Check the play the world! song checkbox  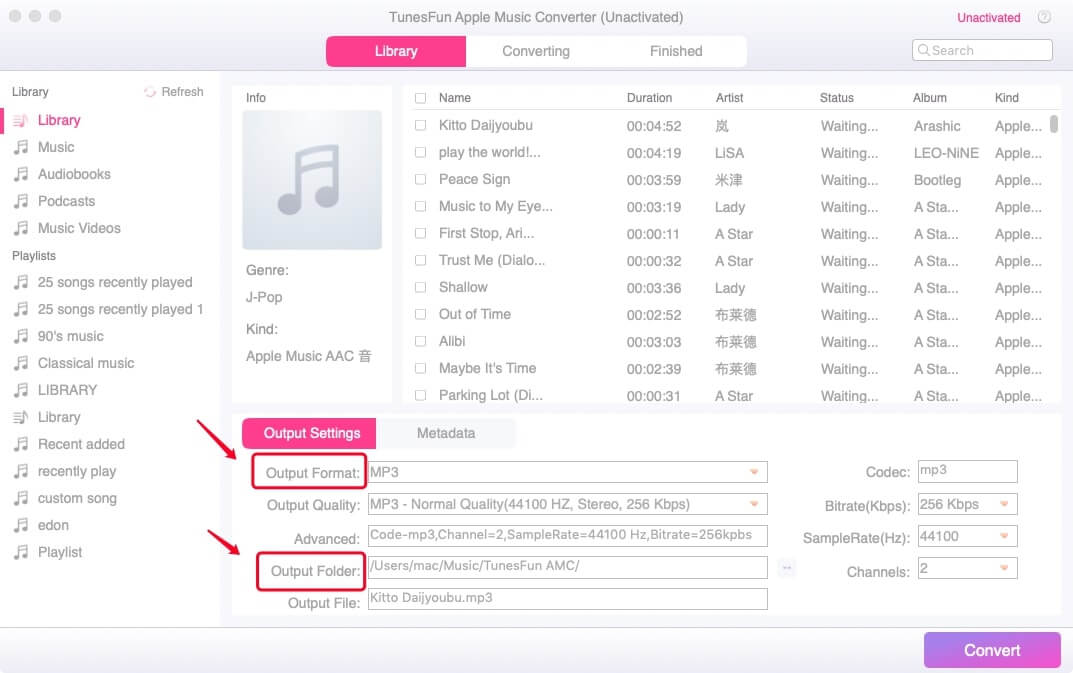420,152
